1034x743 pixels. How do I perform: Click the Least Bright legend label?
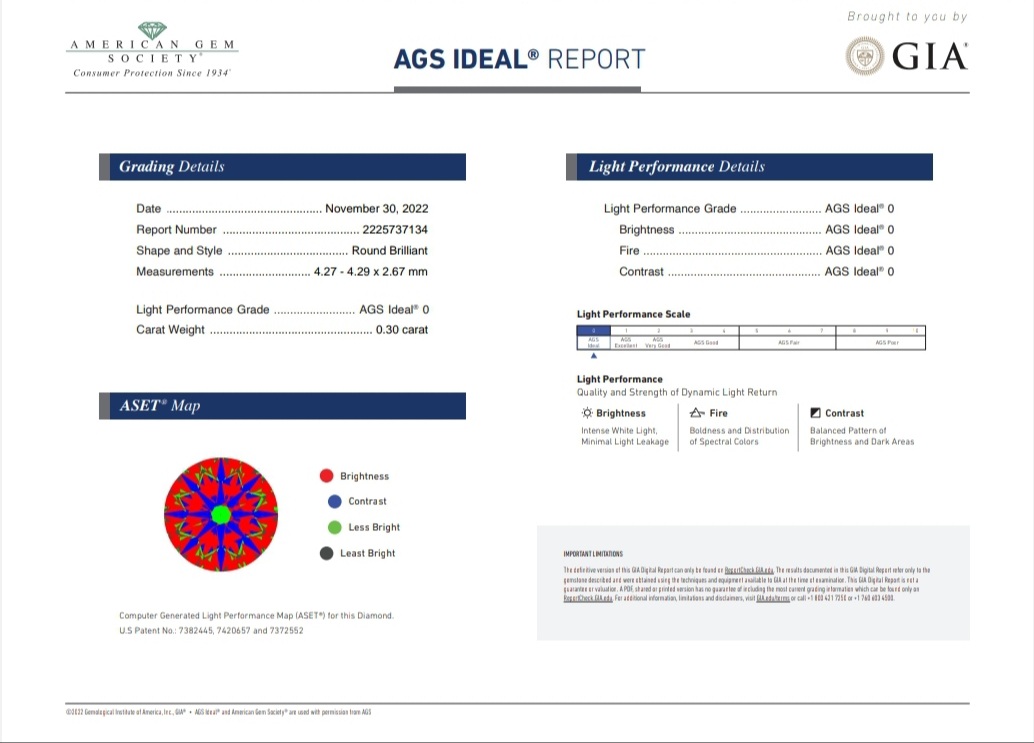click(367, 553)
